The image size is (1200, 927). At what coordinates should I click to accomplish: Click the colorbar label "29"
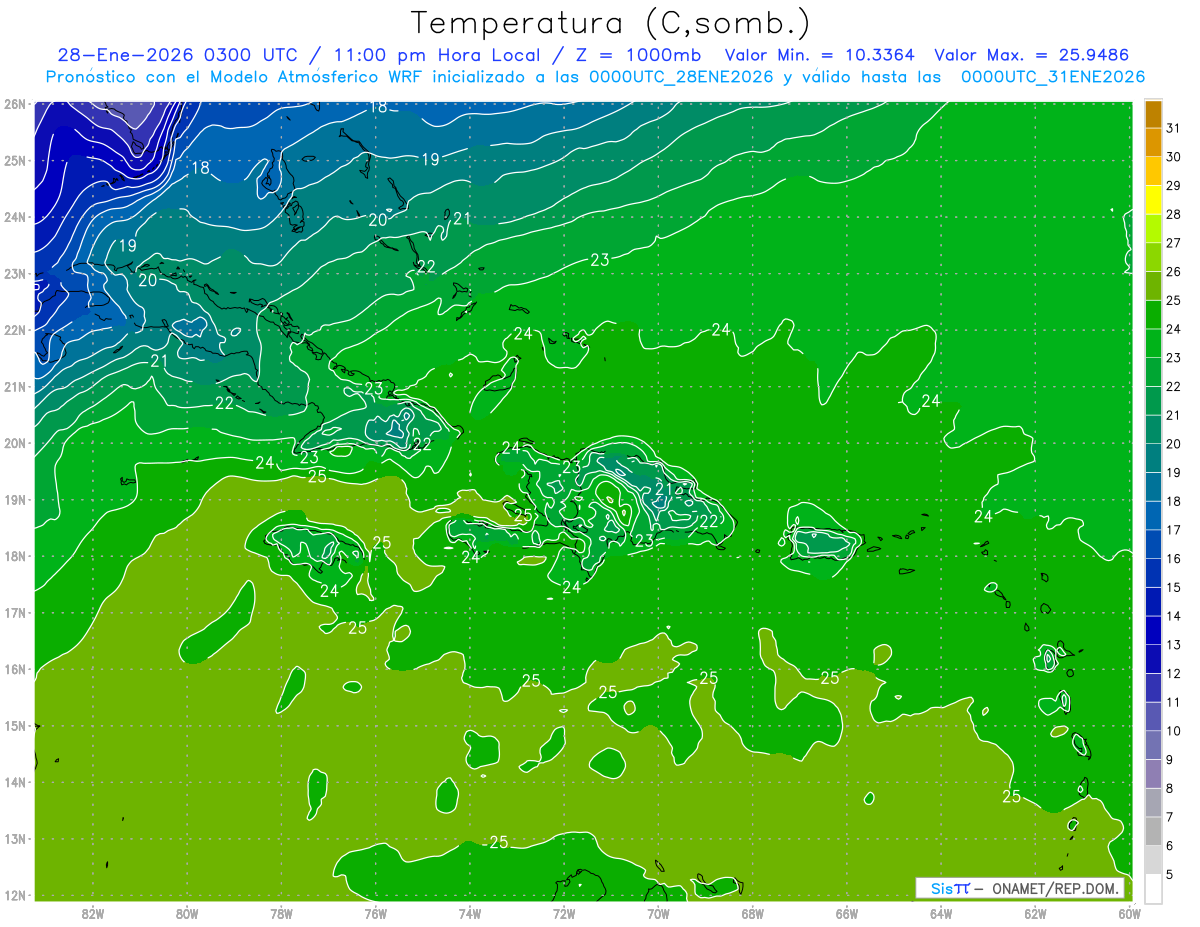[1173, 186]
